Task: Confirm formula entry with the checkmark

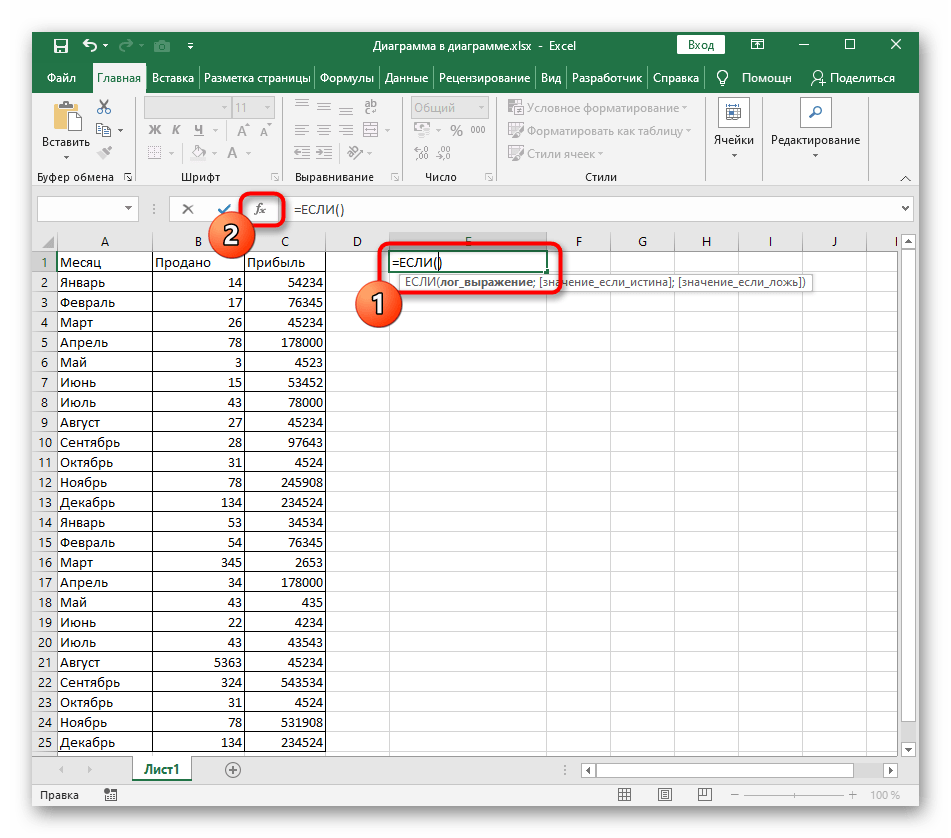Action: pos(224,209)
